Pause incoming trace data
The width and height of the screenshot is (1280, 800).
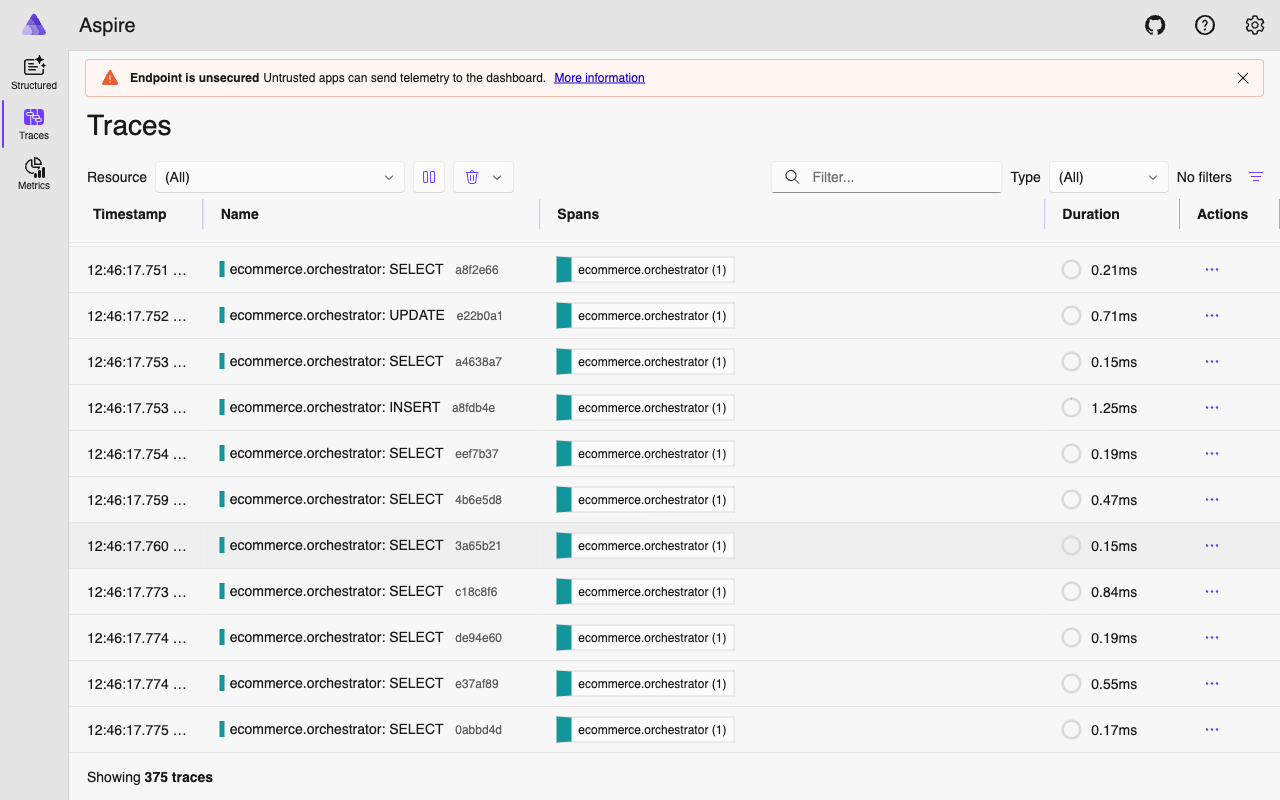click(x=428, y=177)
